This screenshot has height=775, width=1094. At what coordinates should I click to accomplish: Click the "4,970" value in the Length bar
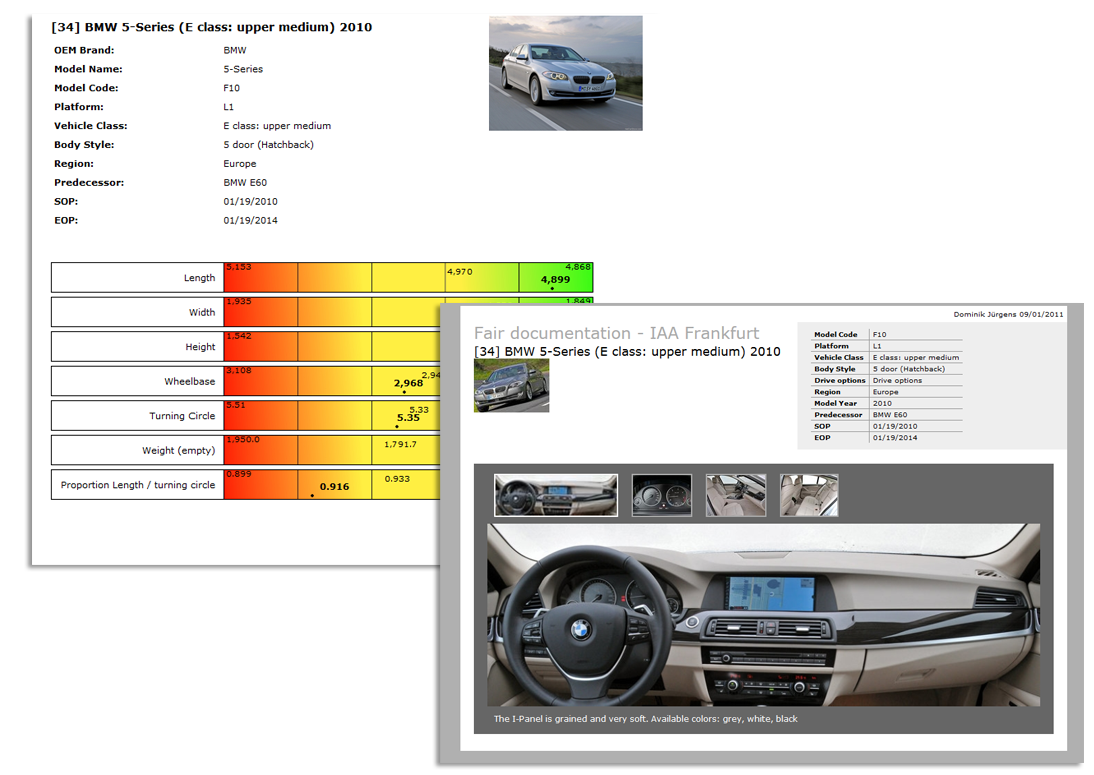click(x=460, y=271)
